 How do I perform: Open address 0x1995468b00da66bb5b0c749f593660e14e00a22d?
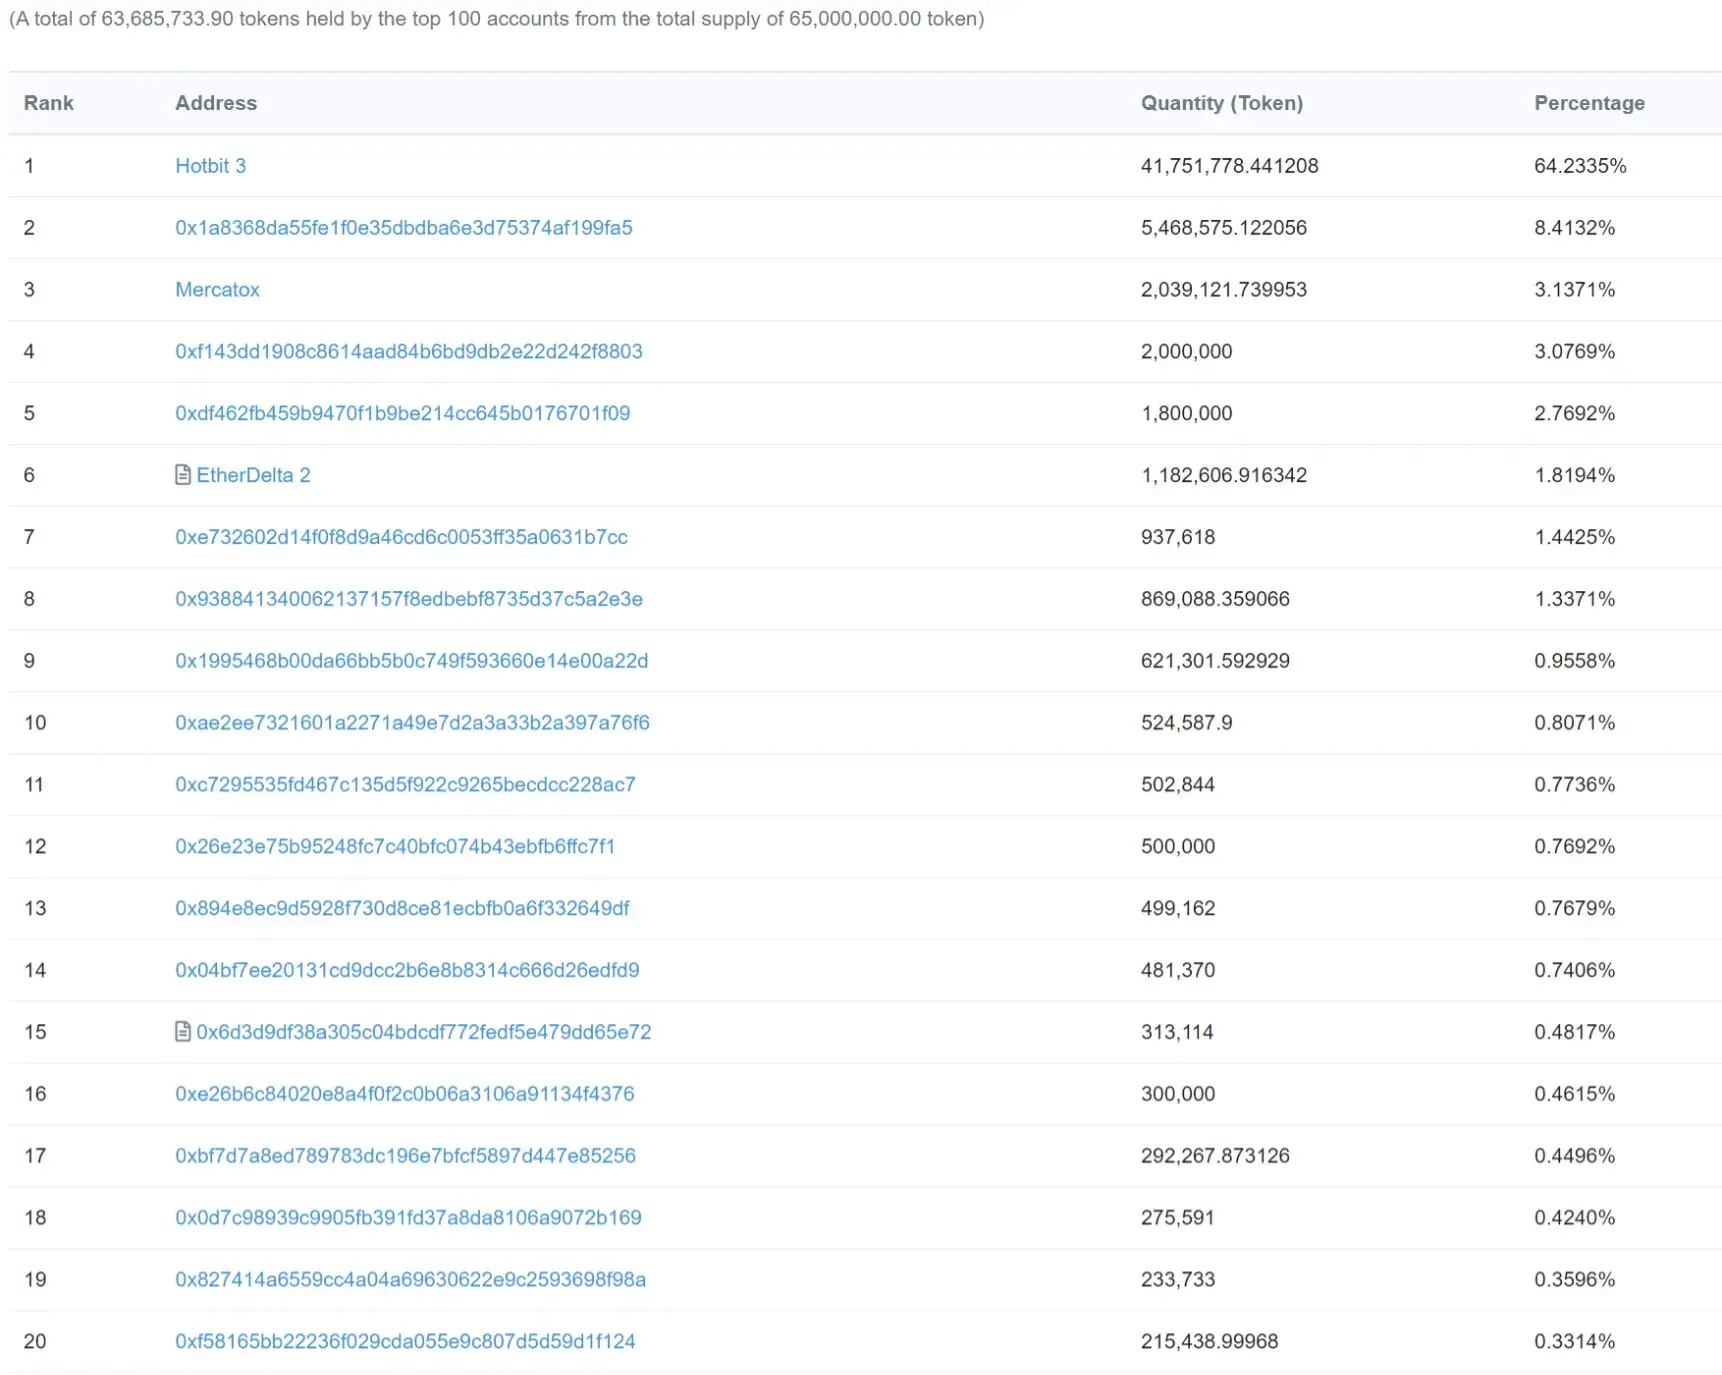pos(412,661)
